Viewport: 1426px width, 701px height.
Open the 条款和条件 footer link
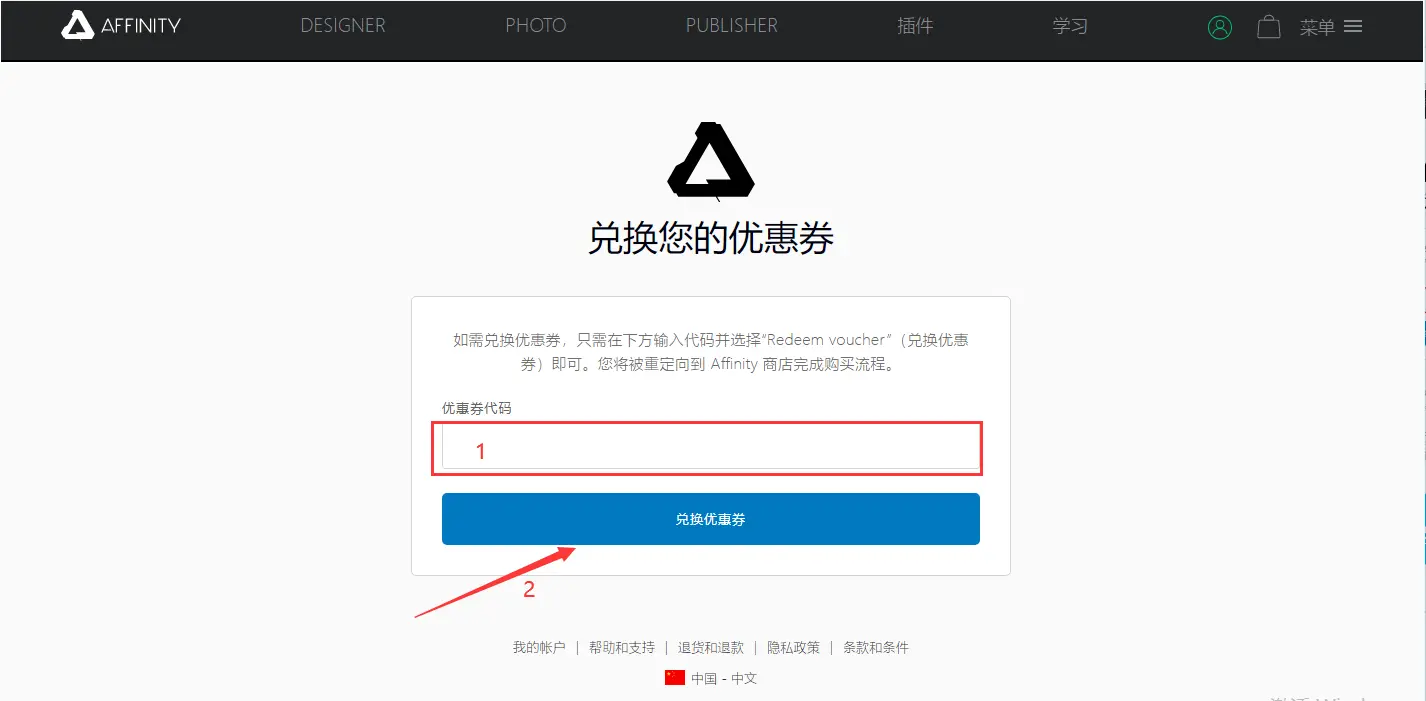pyautogui.click(x=876, y=648)
